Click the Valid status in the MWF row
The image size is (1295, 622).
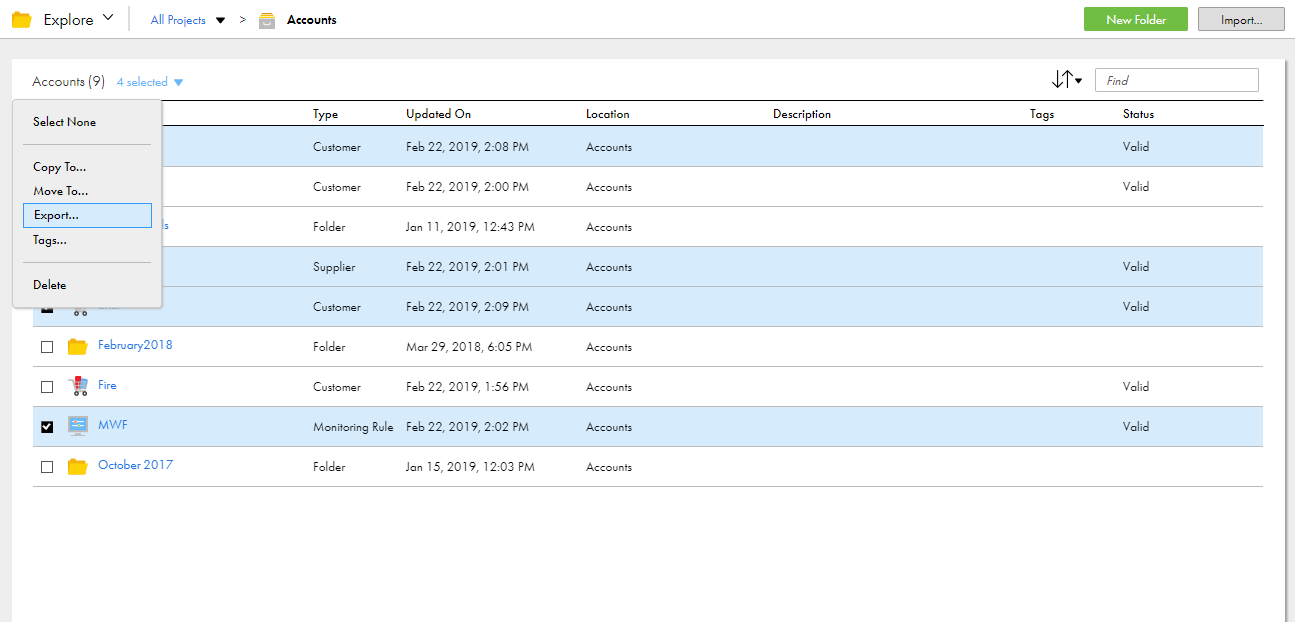pyautogui.click(x=1136, y=427)
